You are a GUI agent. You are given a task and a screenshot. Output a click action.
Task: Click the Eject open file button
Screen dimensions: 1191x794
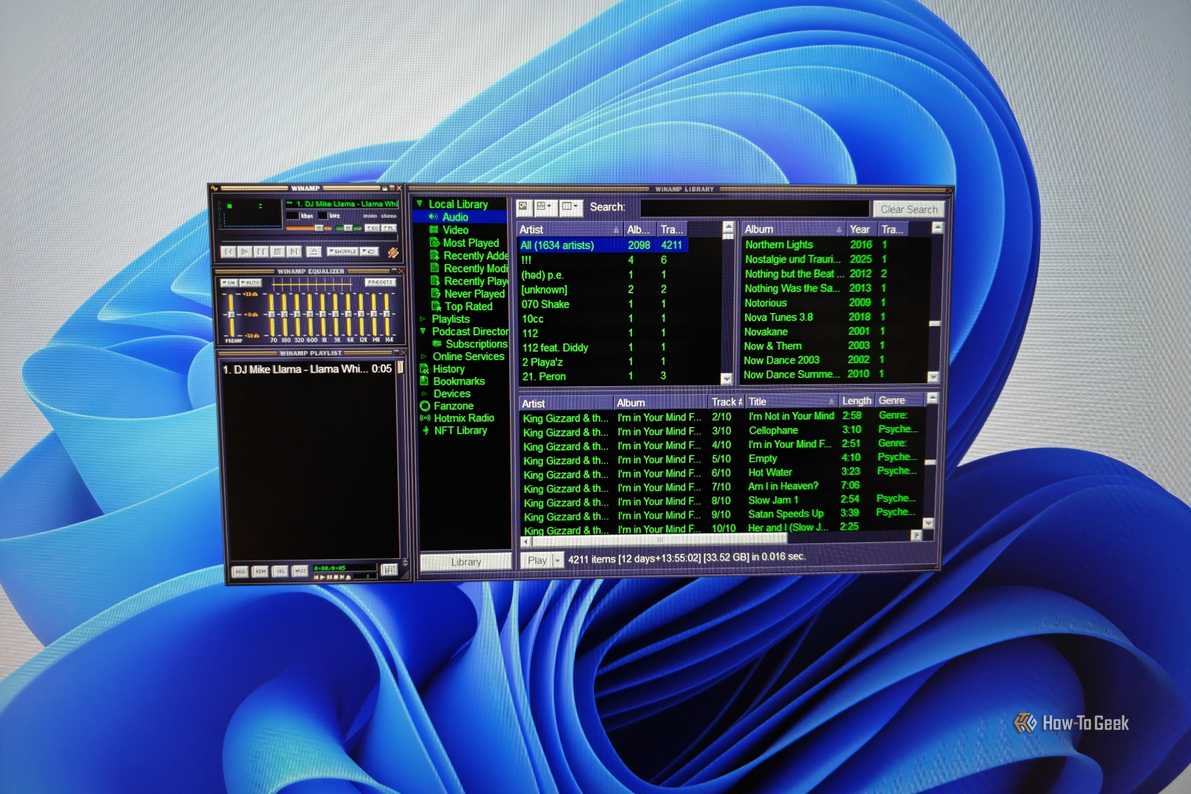pyautogui.click(x=313, y=251)
